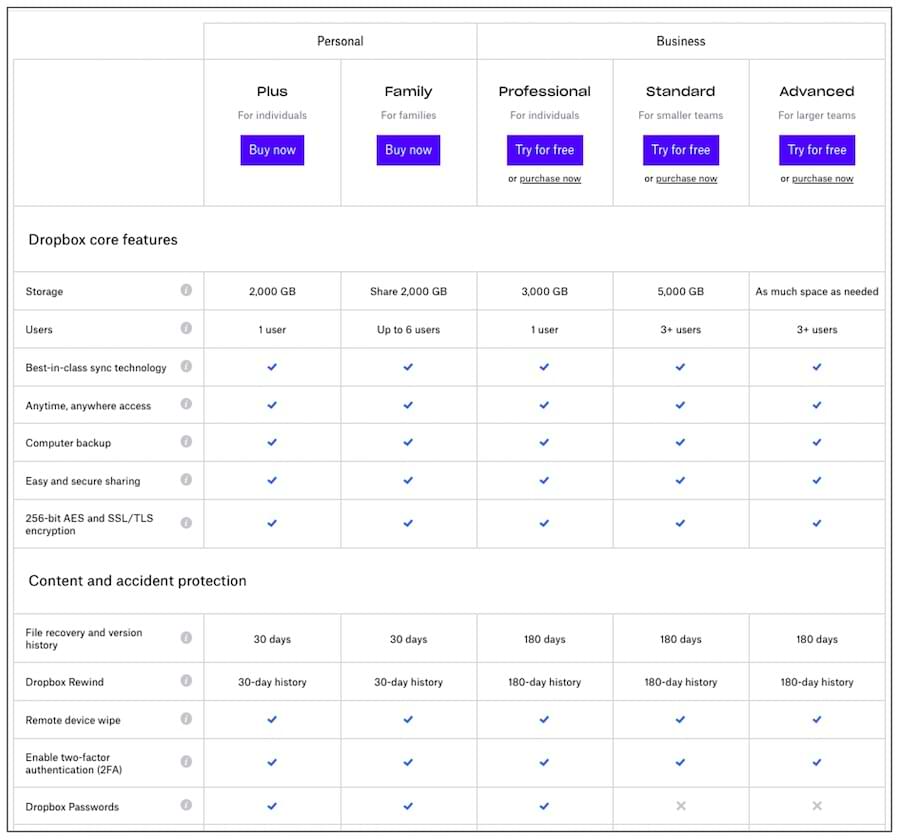Screen dimensions: 900x840
Task: Click the Advanced plan 180-day history cell
Action: point(817,682)
